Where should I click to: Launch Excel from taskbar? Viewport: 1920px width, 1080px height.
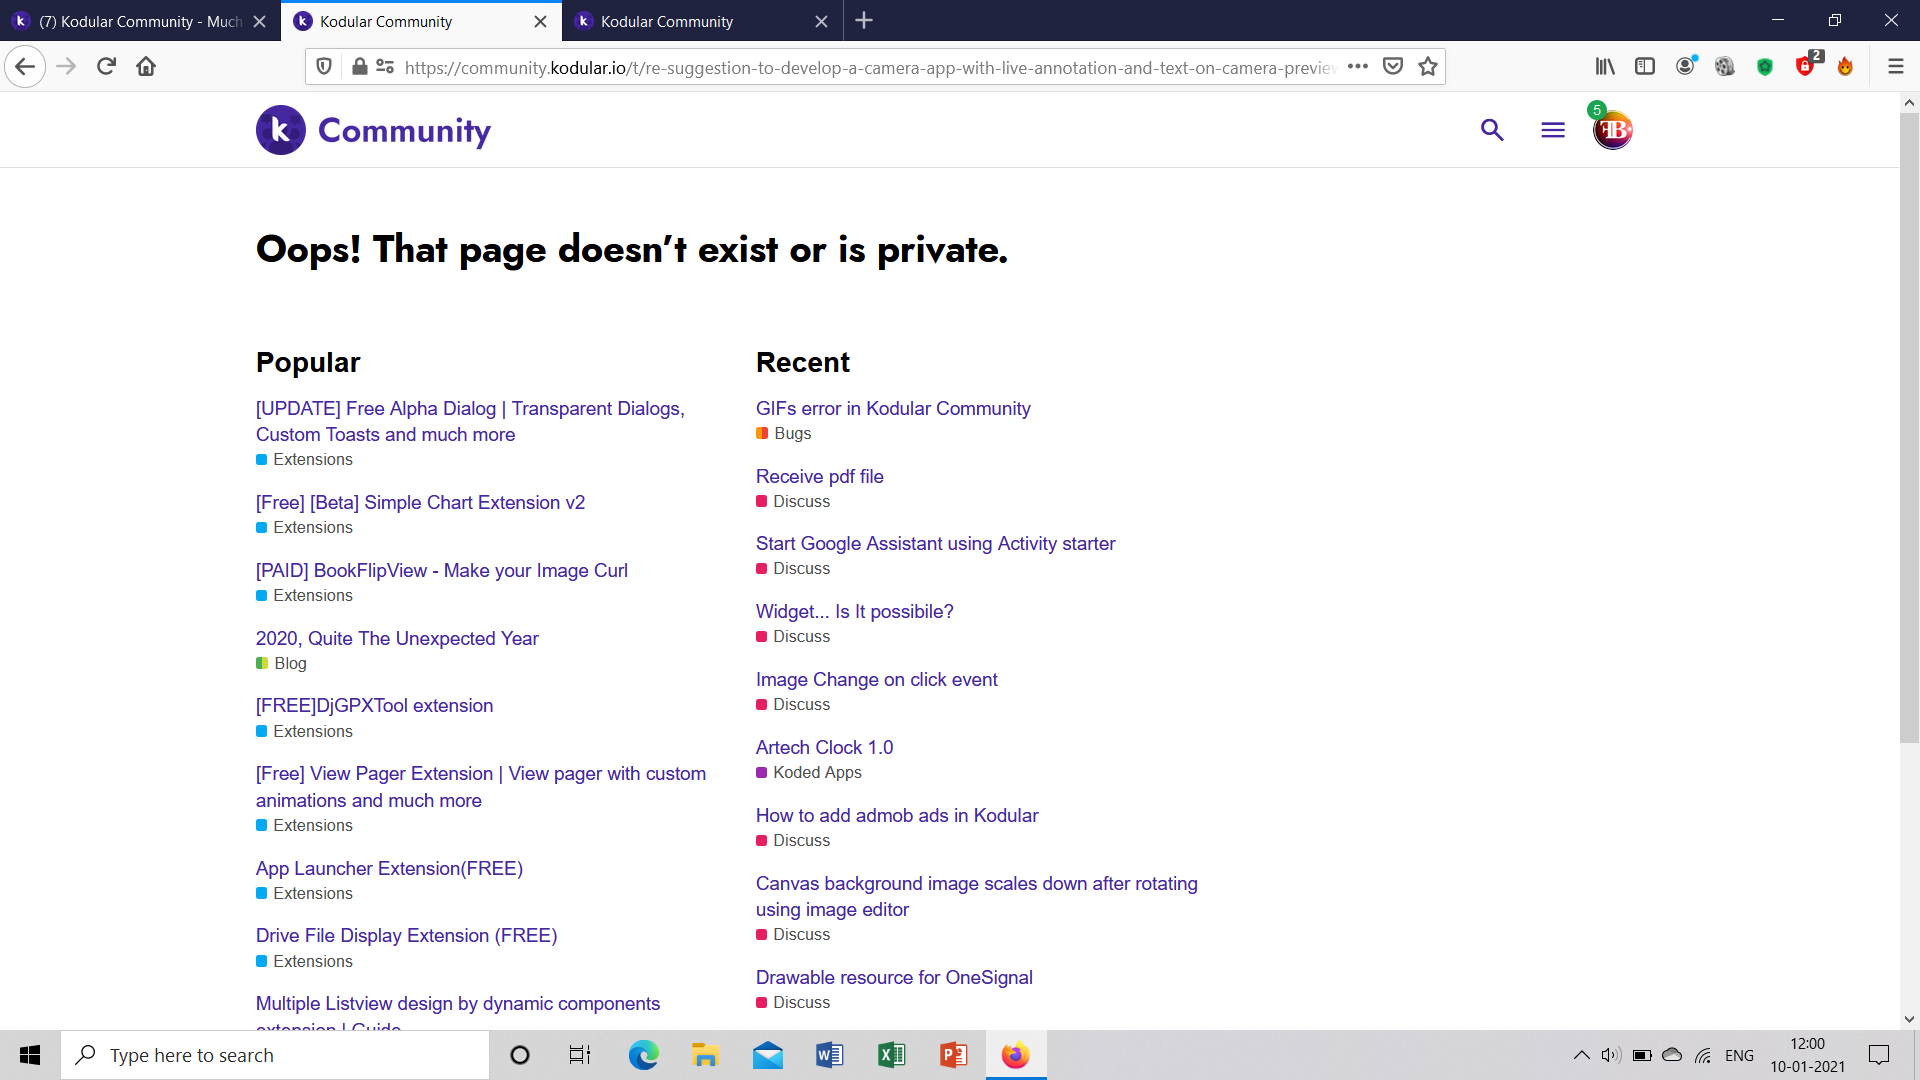click(x=891, y=1055)
